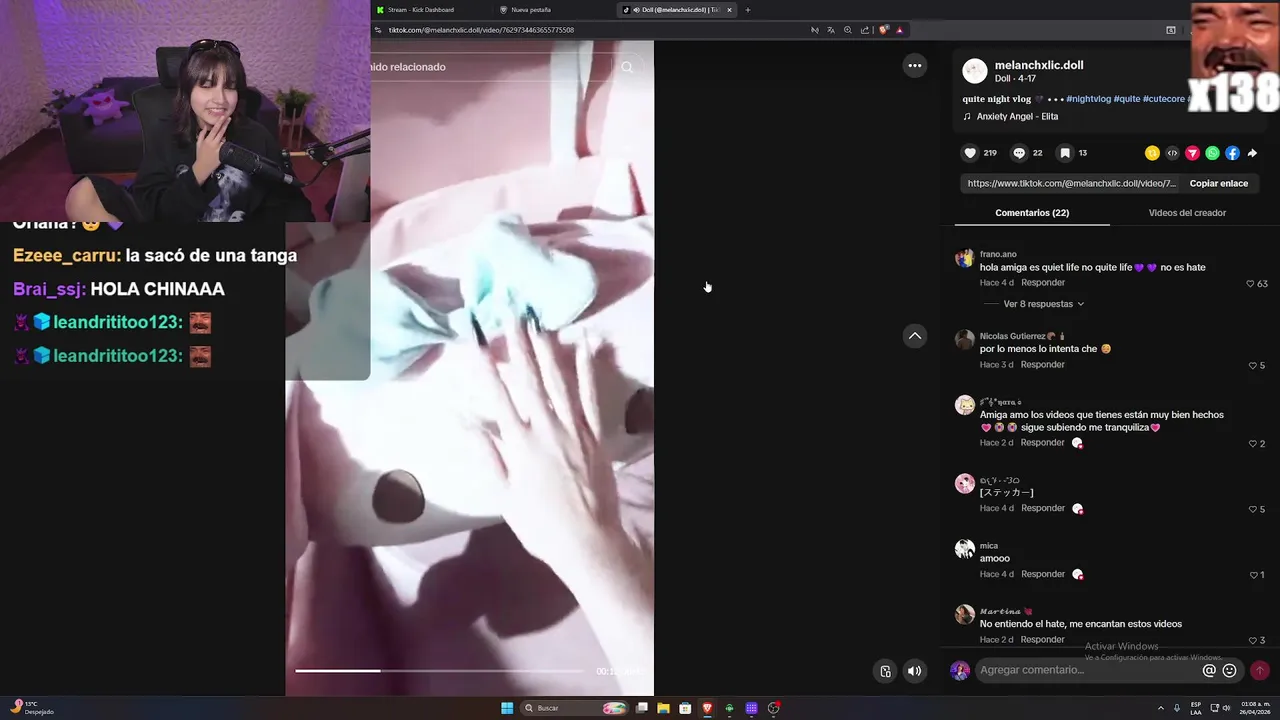Open Brave browser from taskbar
The height and width of the screenshot is (720, 1280).
[707, 708]
